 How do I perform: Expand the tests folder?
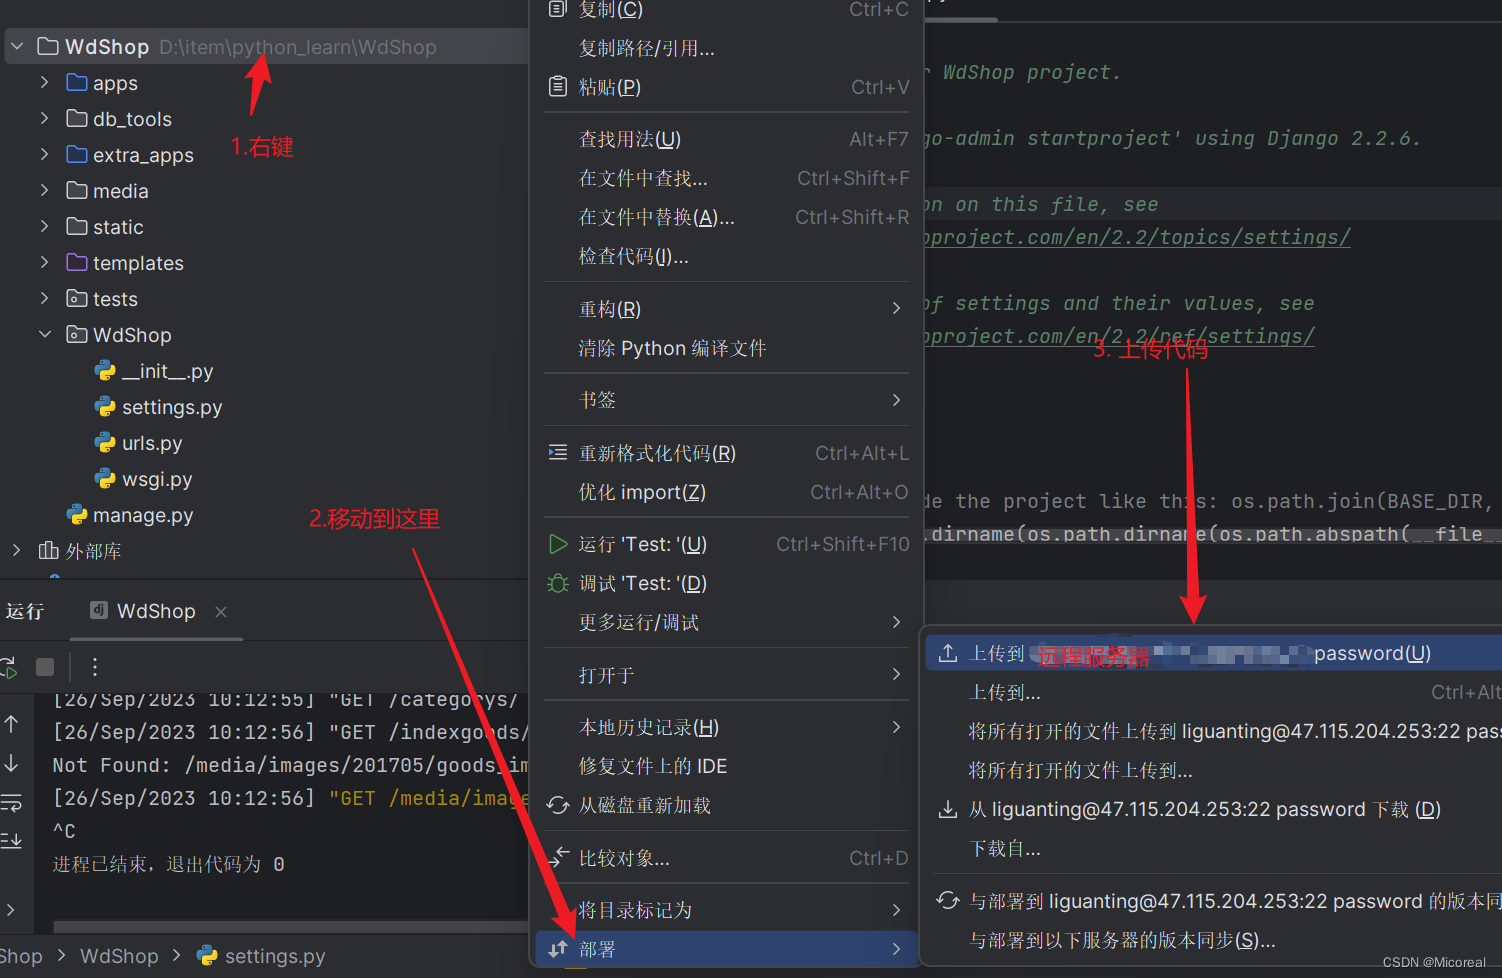[x=44, y=299]
